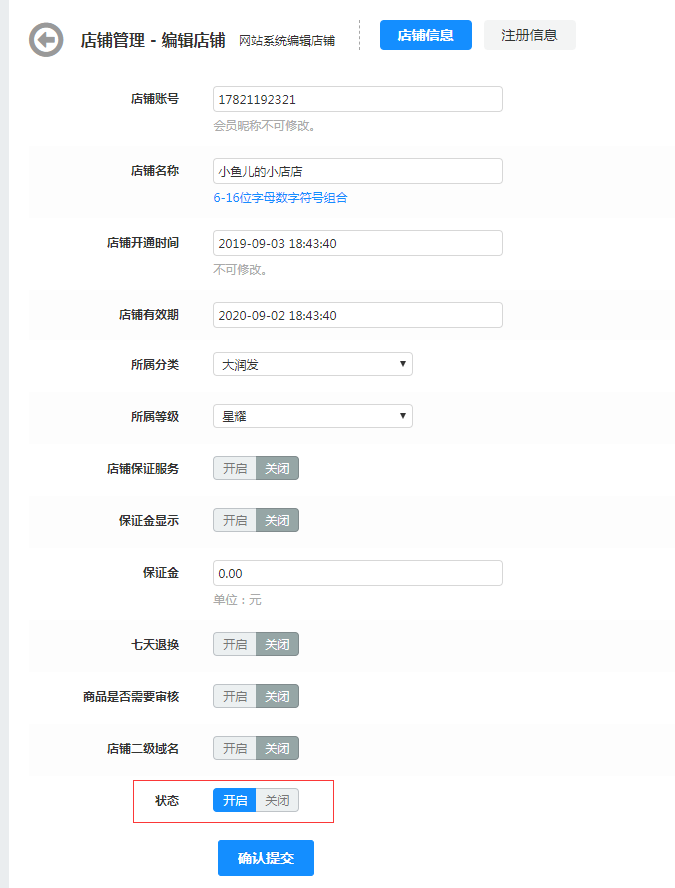Enable 店铺保证服务 with 开启

tap(235, 468)
